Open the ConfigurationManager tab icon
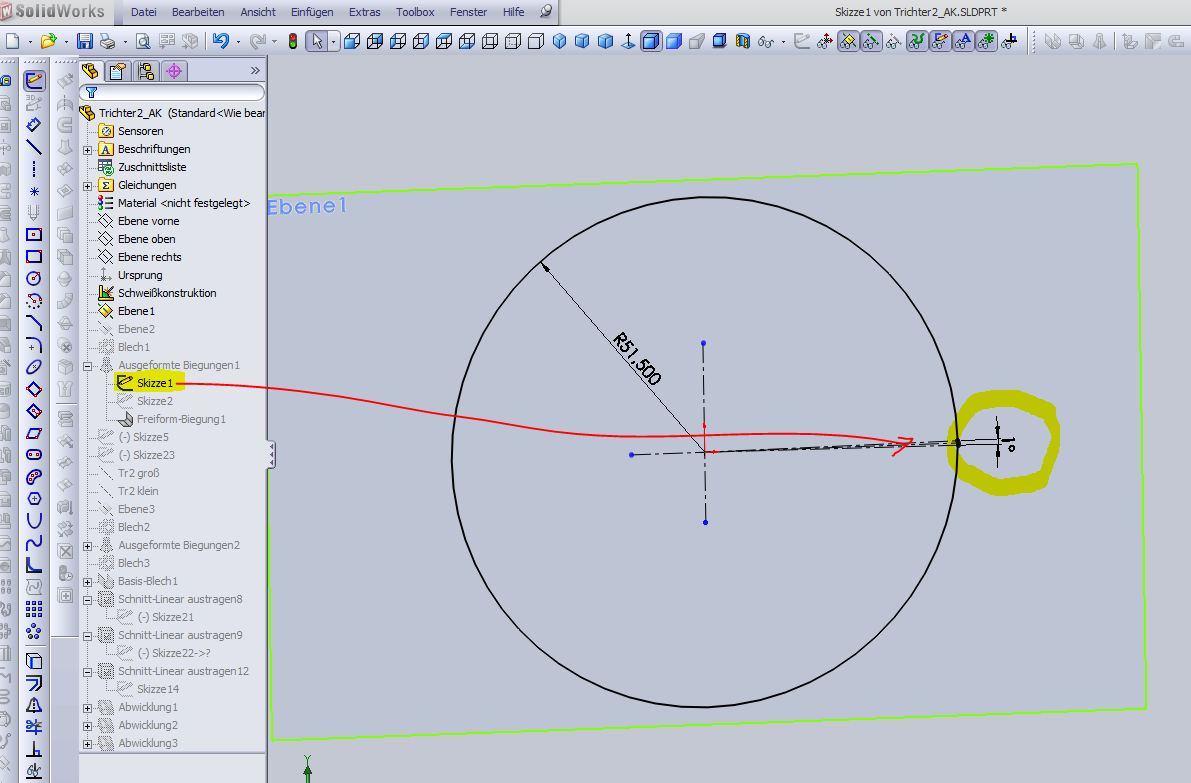This screenshot has height=783, width=1191. (146, 71)
